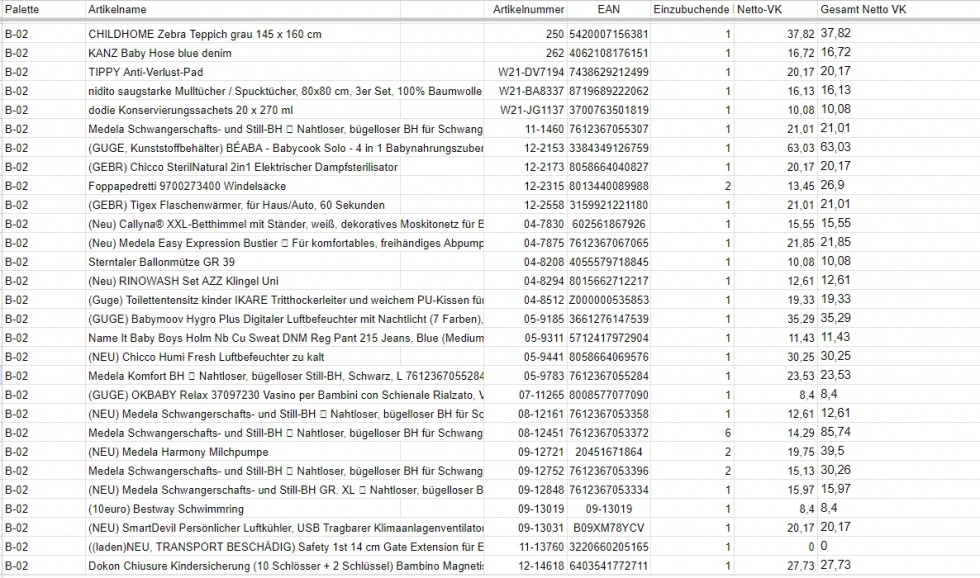Click EAN B09XM78YCV
The height and width of the screenshot is (578, 980).
tap(609, 528)
